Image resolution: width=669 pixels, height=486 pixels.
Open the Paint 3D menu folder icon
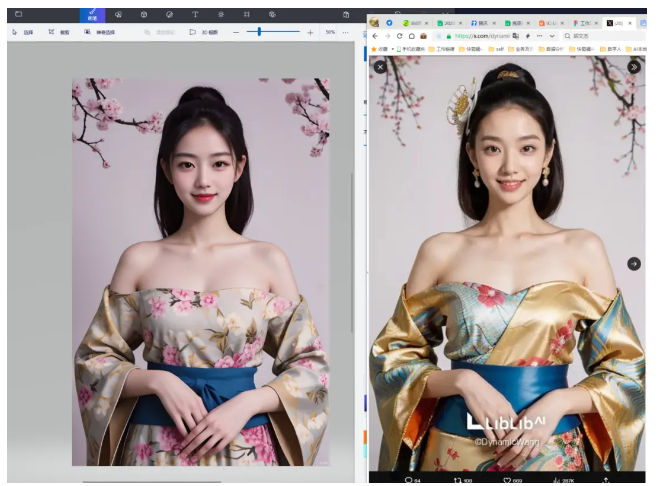tap(18, 14)
